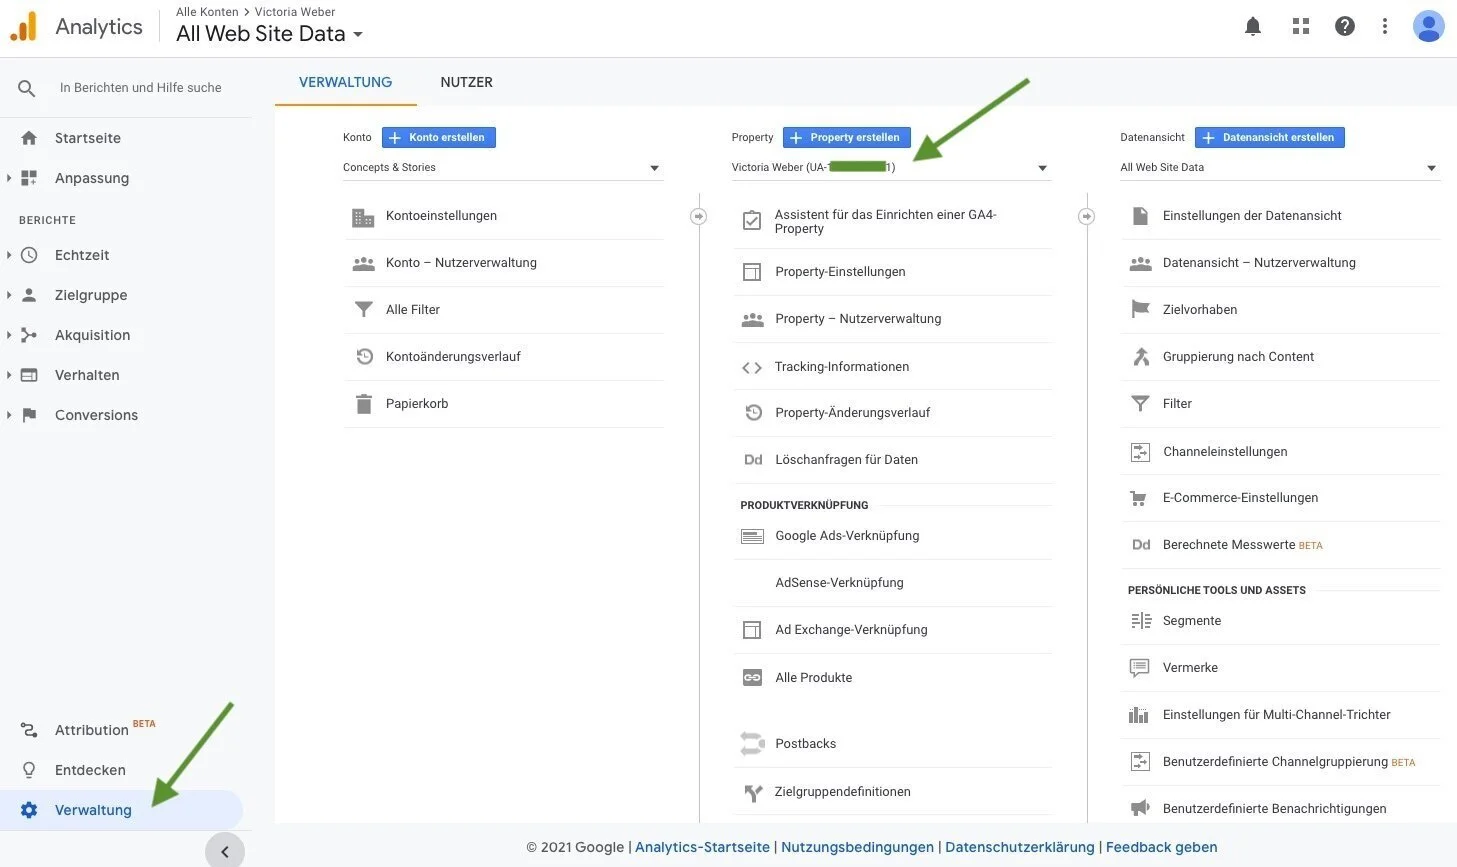The height and width of the screenshot is (867, 1457).
Task: Click Alle Konten in the breadcrumb
Action: tap(207, 12)
